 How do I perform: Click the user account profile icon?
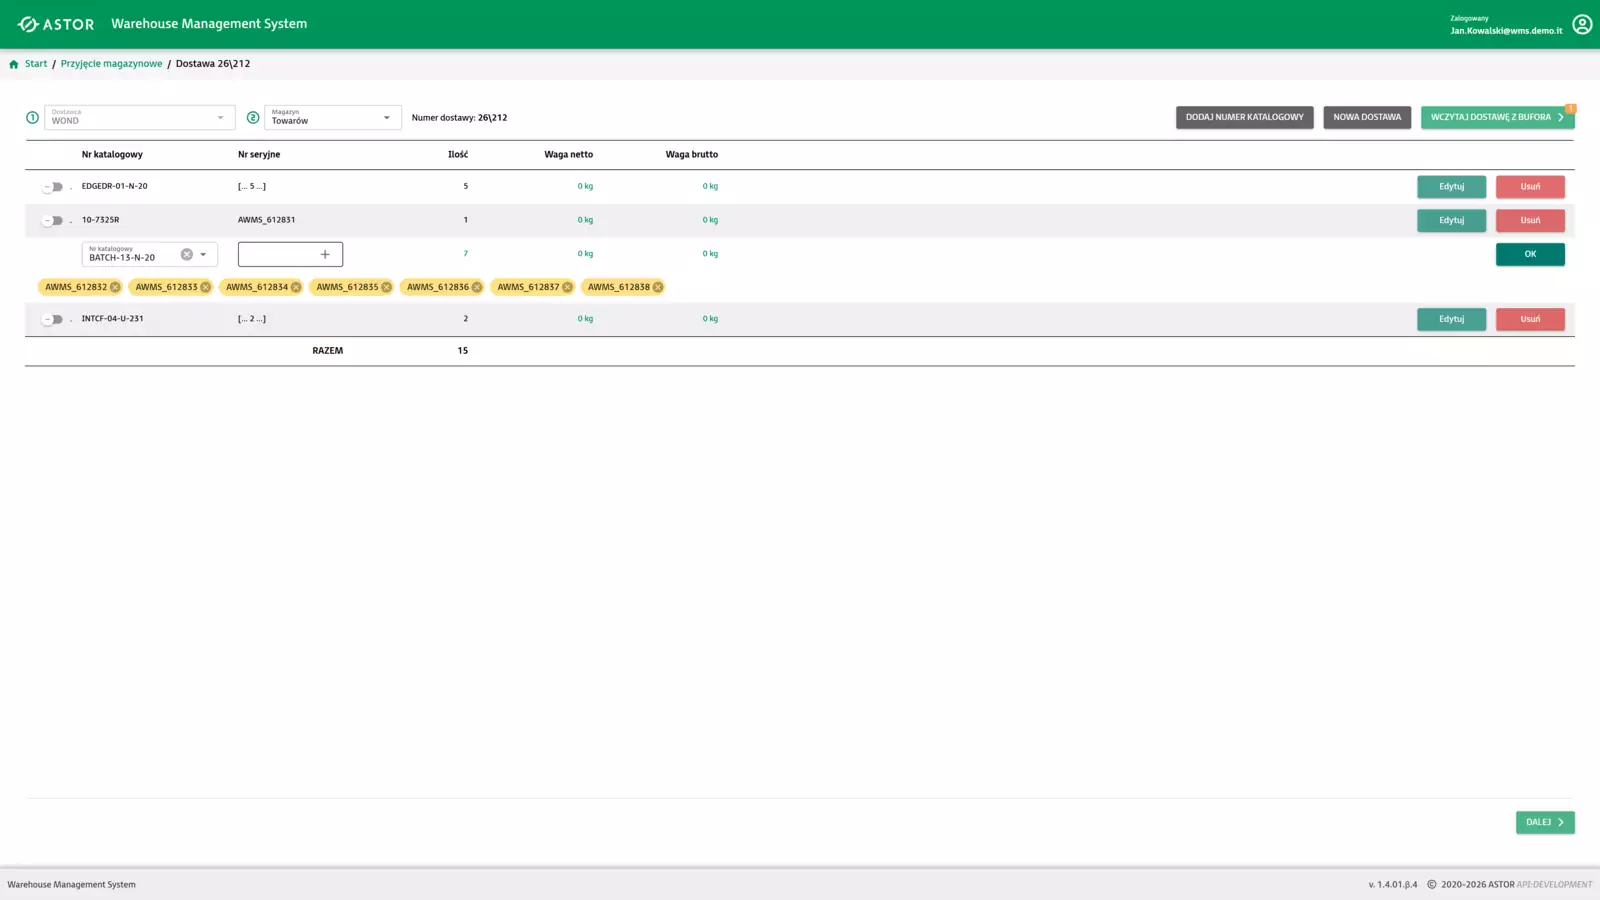(1581, 24)
